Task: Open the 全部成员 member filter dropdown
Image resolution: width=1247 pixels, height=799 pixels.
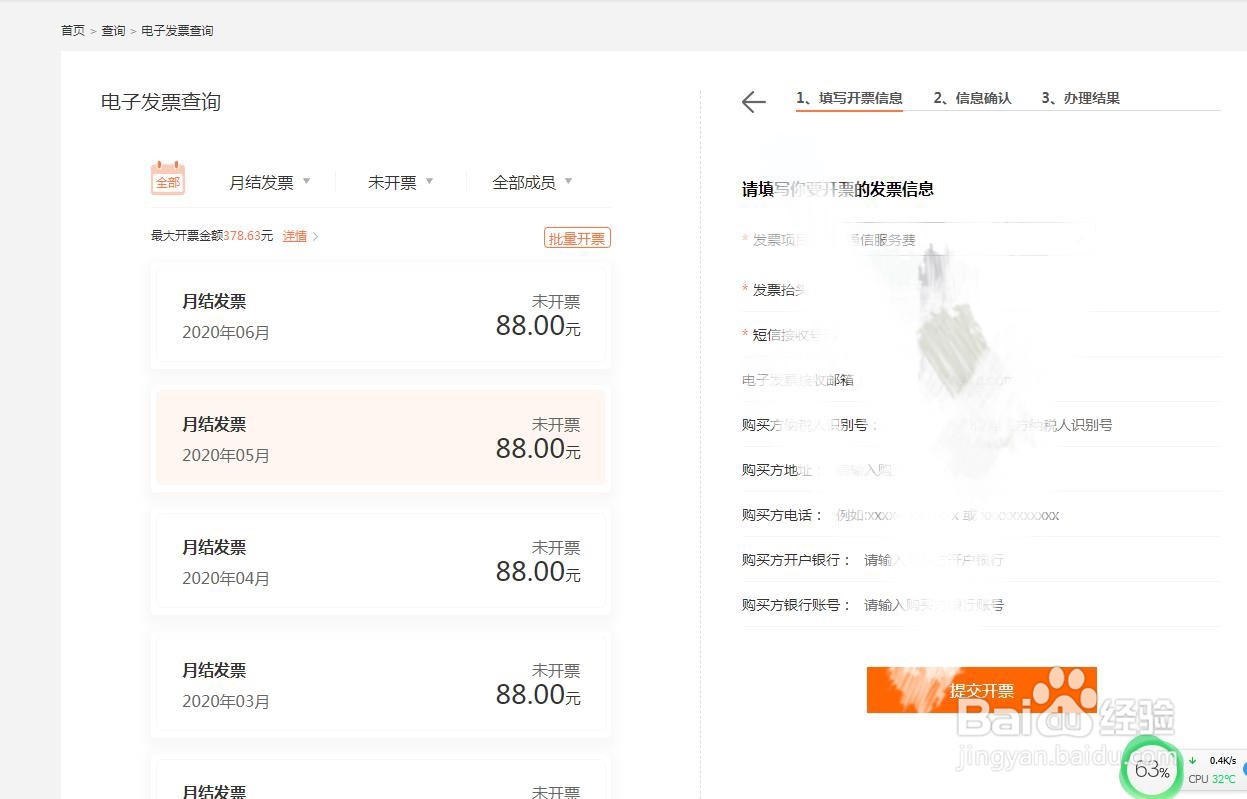Action: click(532, 181)
